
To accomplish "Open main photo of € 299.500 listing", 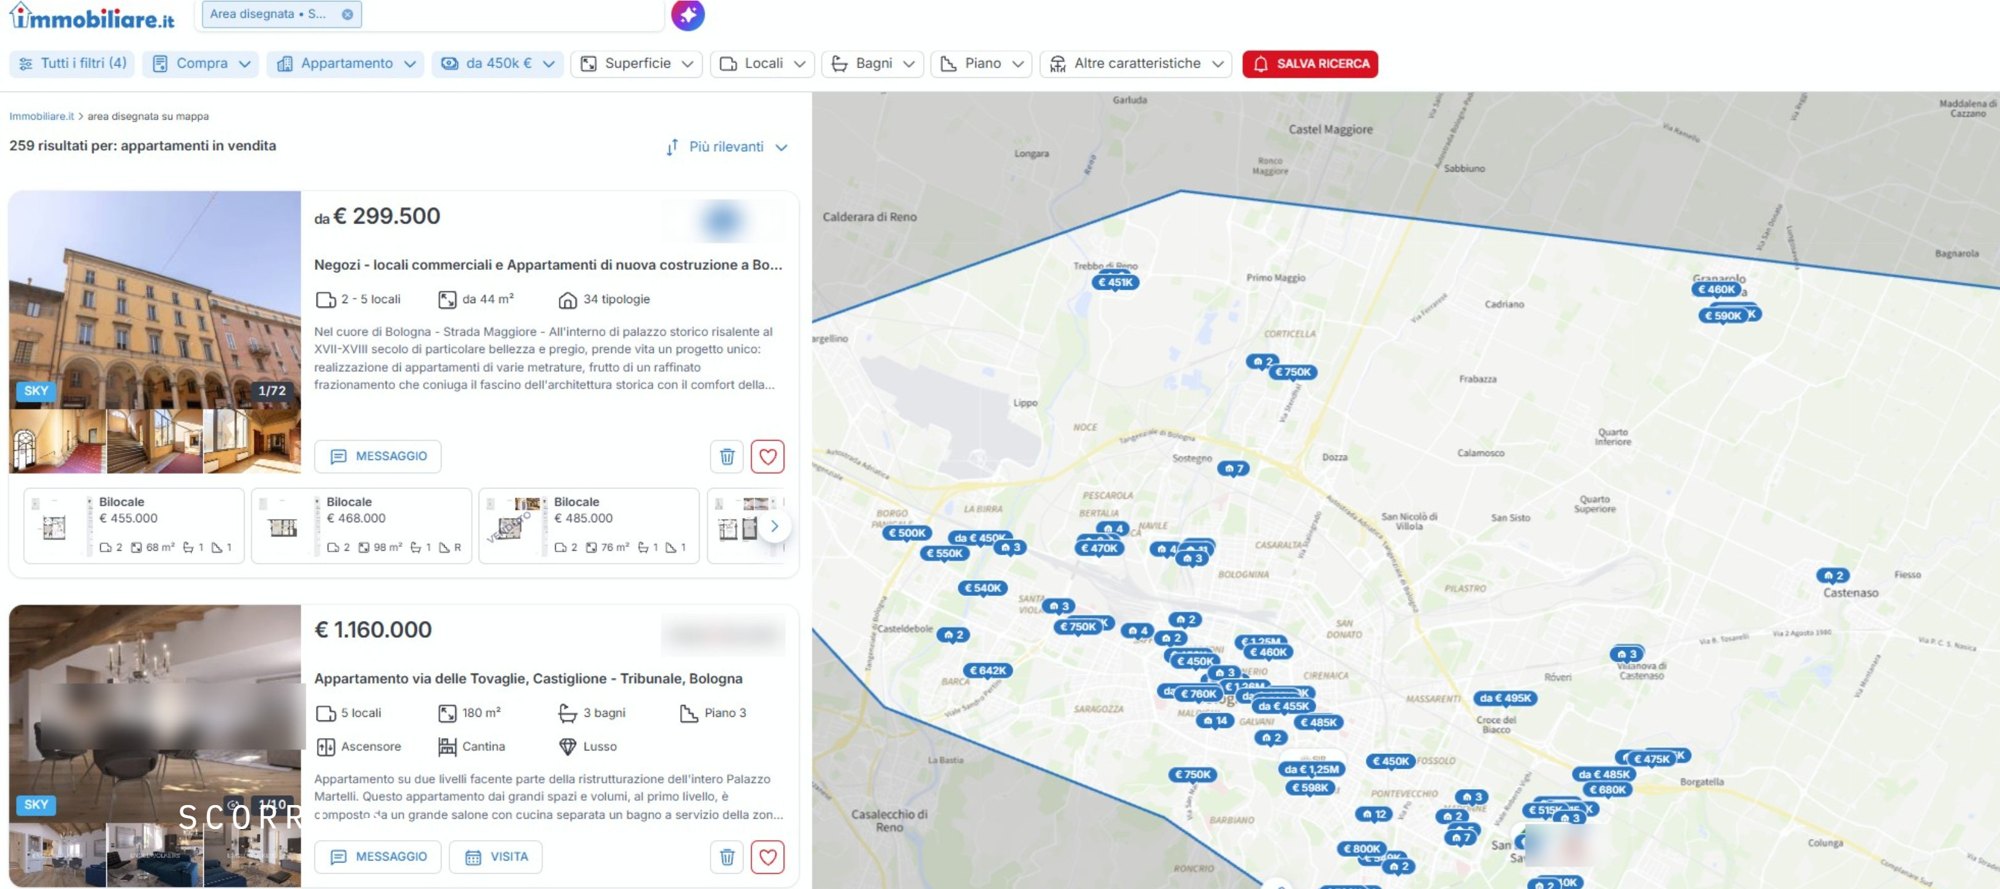I will 155,299.
